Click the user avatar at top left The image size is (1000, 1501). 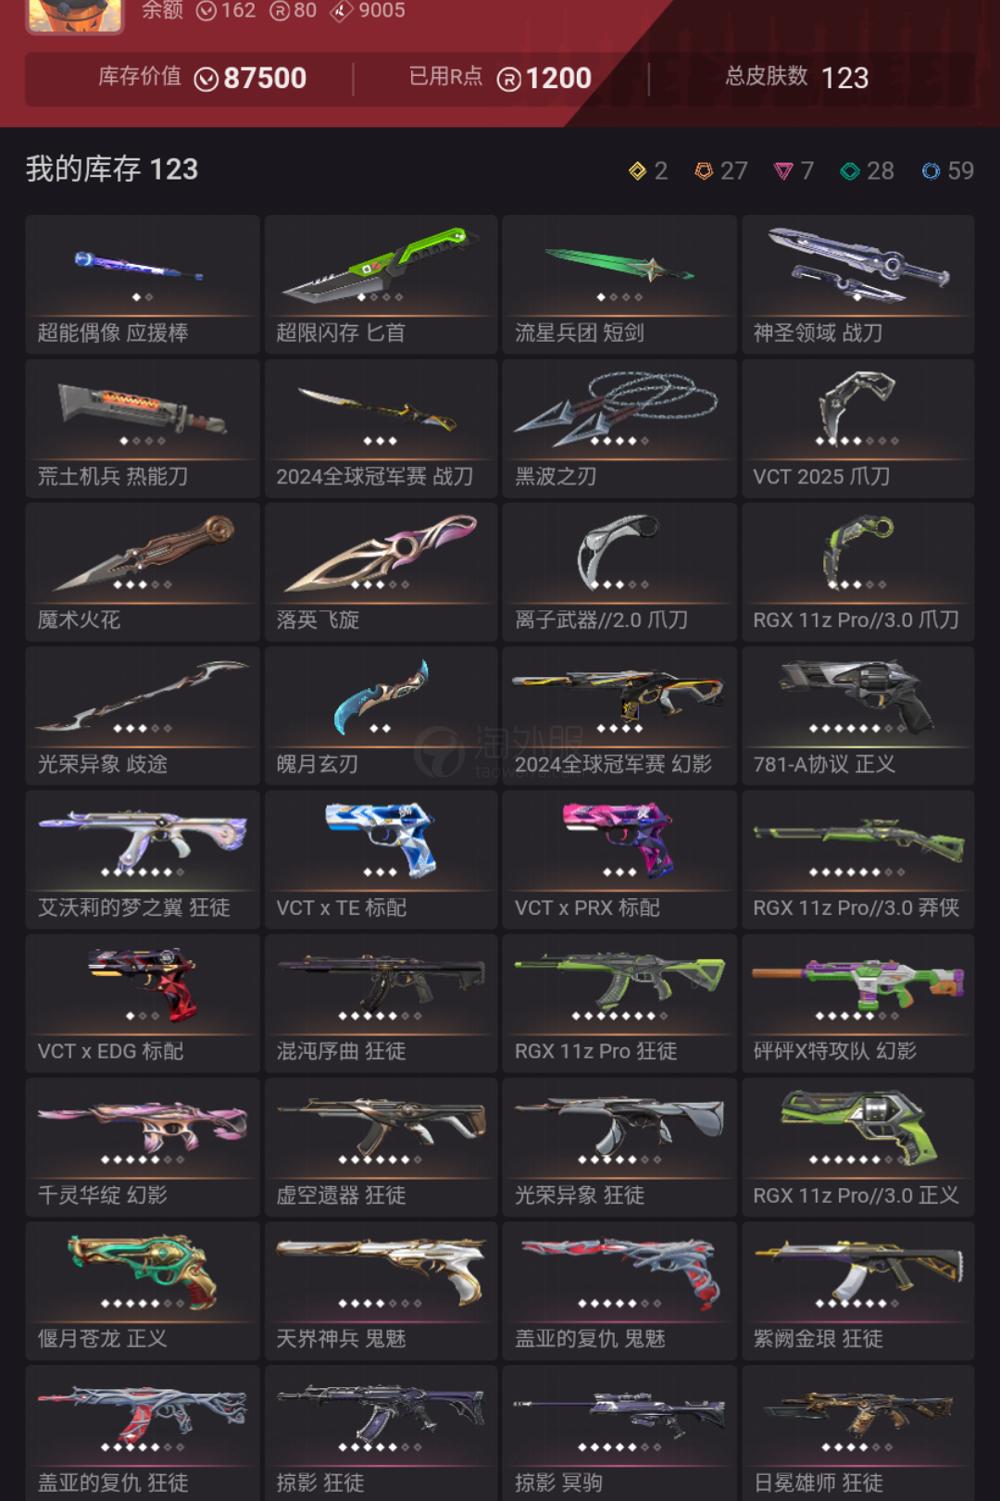coord(75,14)
